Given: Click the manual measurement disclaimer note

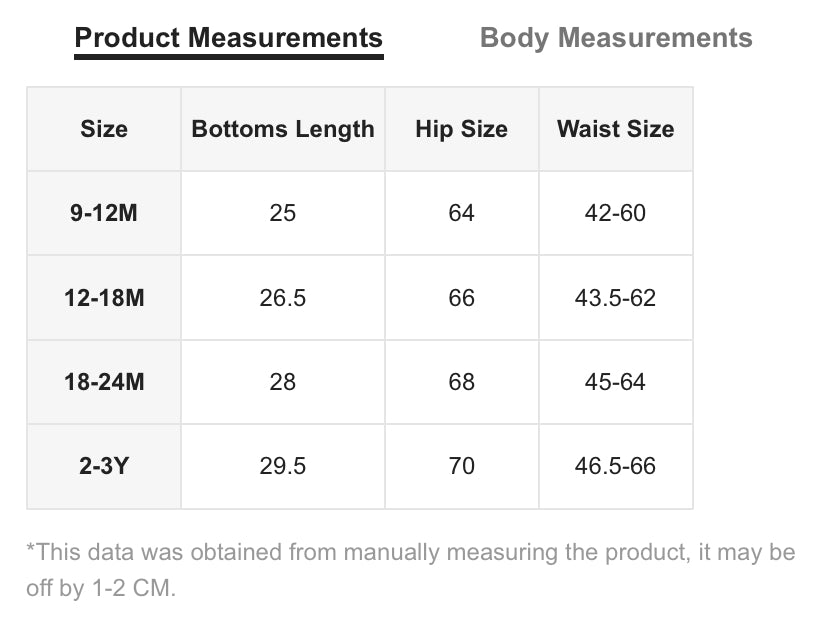Looking at the screenshot, I should 410,570.
